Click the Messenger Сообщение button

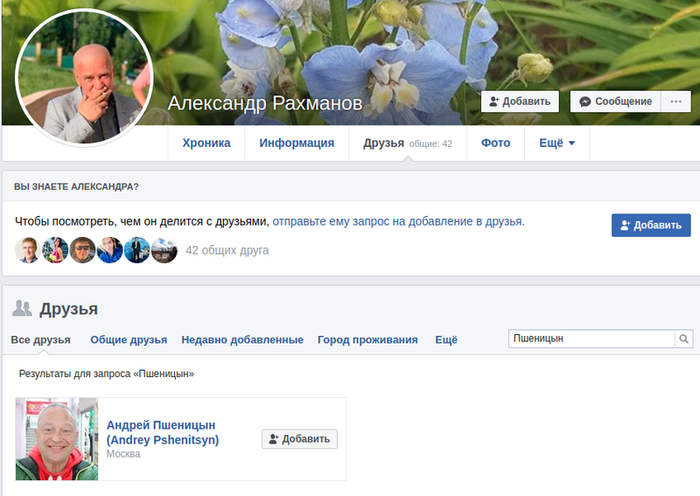(x=615, y=101)
